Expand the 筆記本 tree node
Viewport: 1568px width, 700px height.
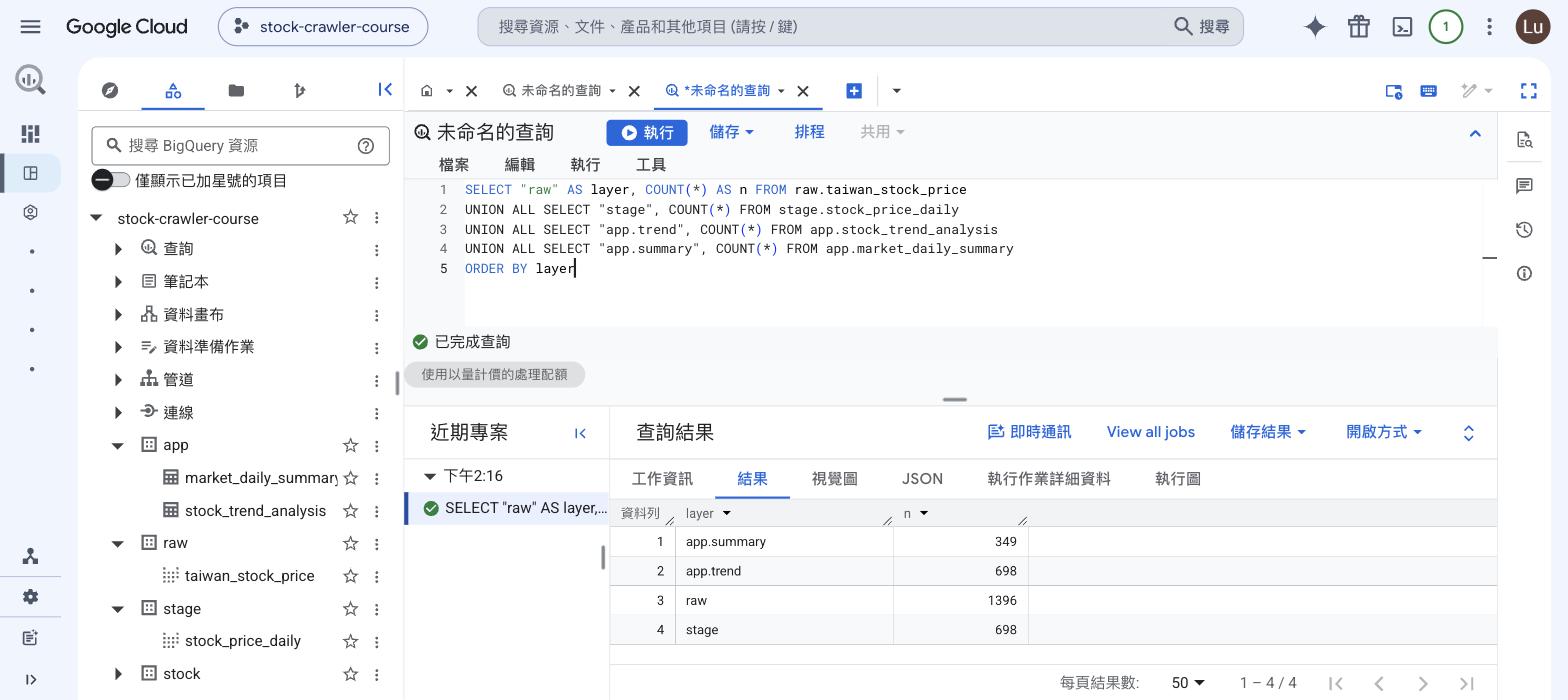(x=119, y=282)
